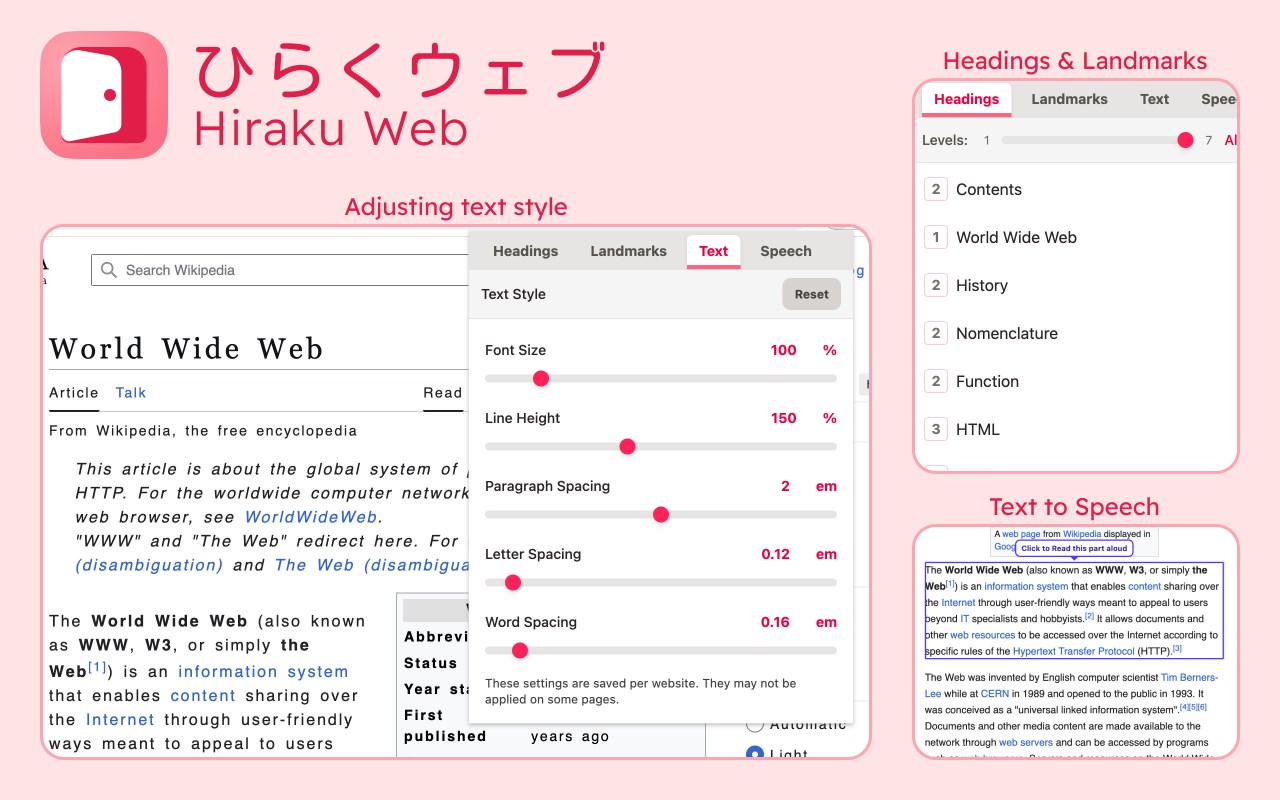Select Headings tab in Headings & Landmarks panel
Image resolution: width=1280 pixels, height=800 pixels.
click(x=966, y=99)
